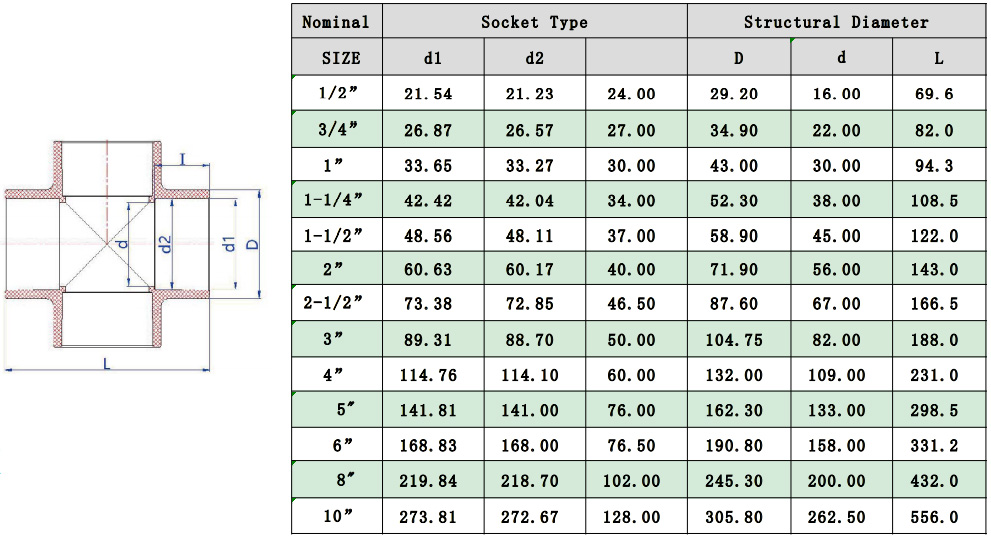The image size is (991, 540).
Task: Click the Structural Diameter header cell
Action: coord(836,22)
